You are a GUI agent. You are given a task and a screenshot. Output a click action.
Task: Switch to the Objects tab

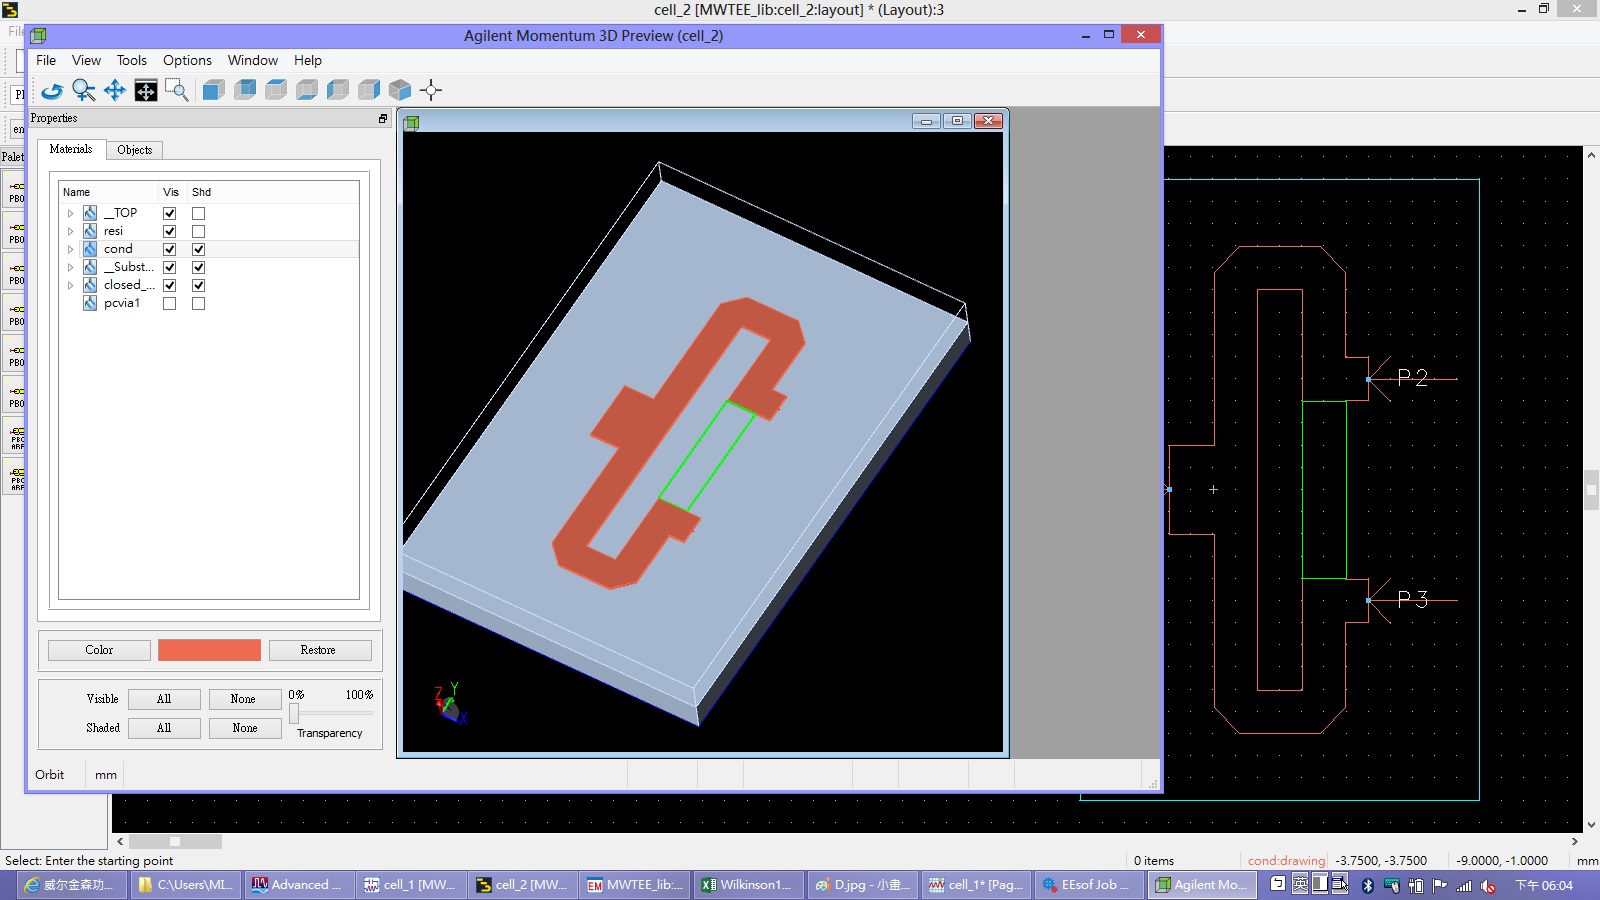click(x=134, y=150)
